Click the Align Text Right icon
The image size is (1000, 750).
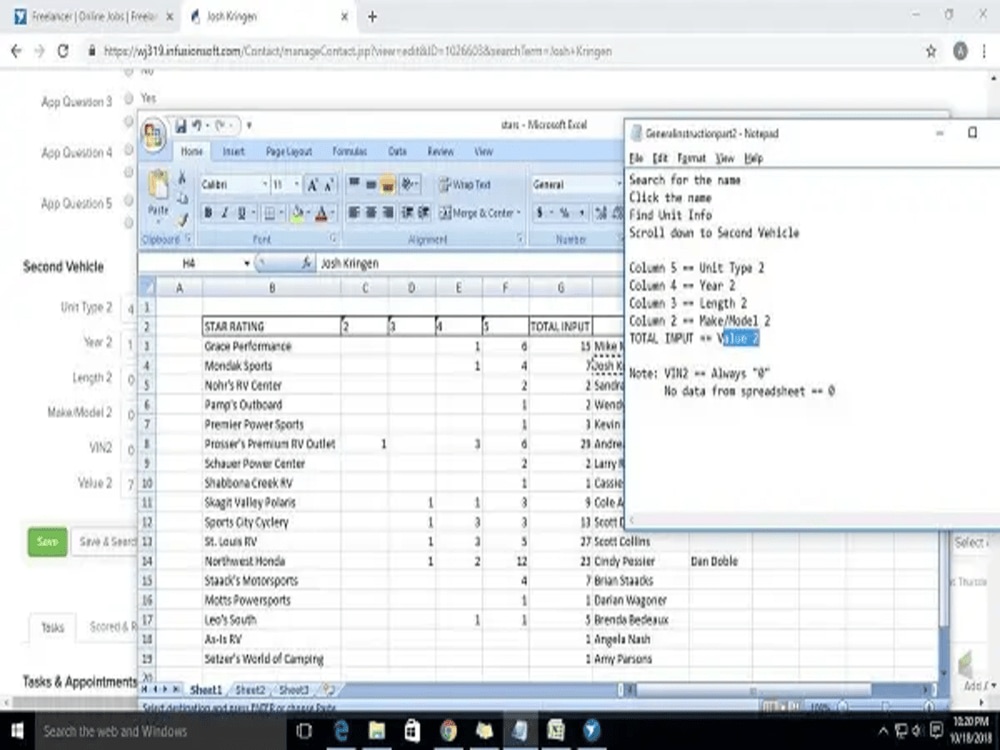pos(387,213)
